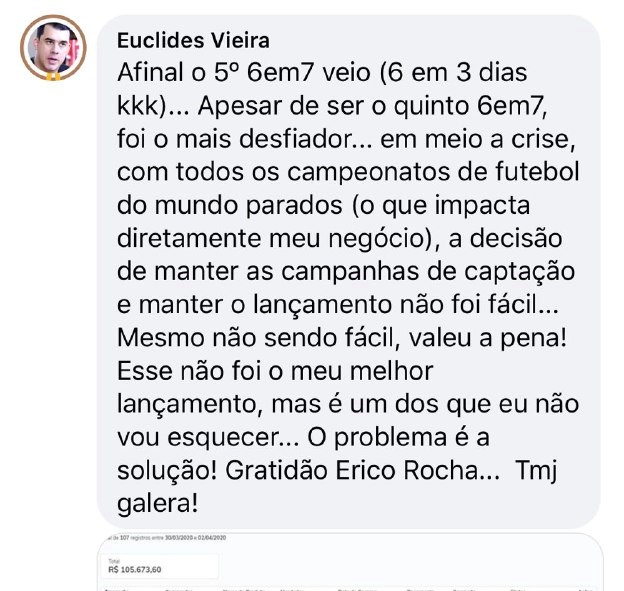The width and height of the screenshot is (624, 591).
Task: Open Euclides Vieira's profile picture
Action: coord(53,47)
